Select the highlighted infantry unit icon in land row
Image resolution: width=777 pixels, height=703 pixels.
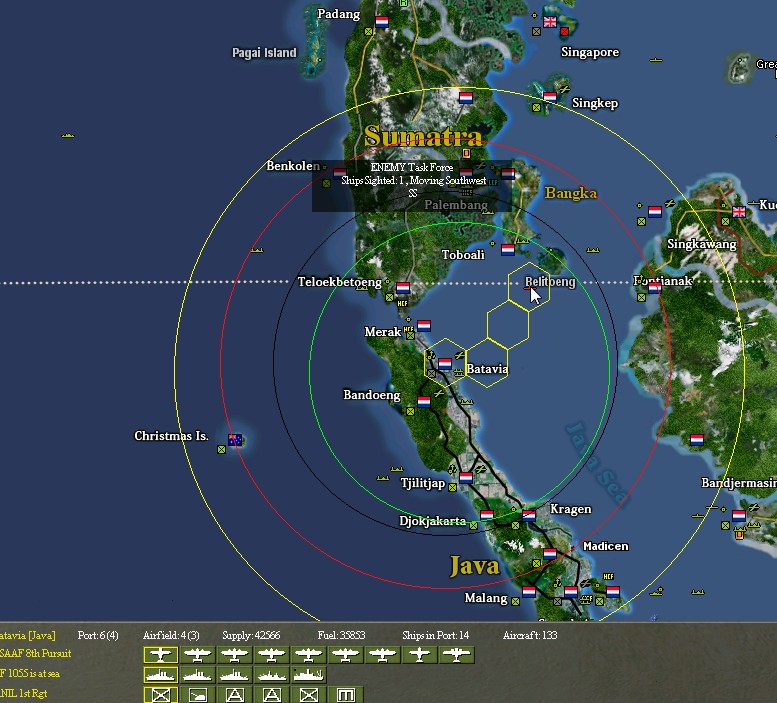click(161, 695)
